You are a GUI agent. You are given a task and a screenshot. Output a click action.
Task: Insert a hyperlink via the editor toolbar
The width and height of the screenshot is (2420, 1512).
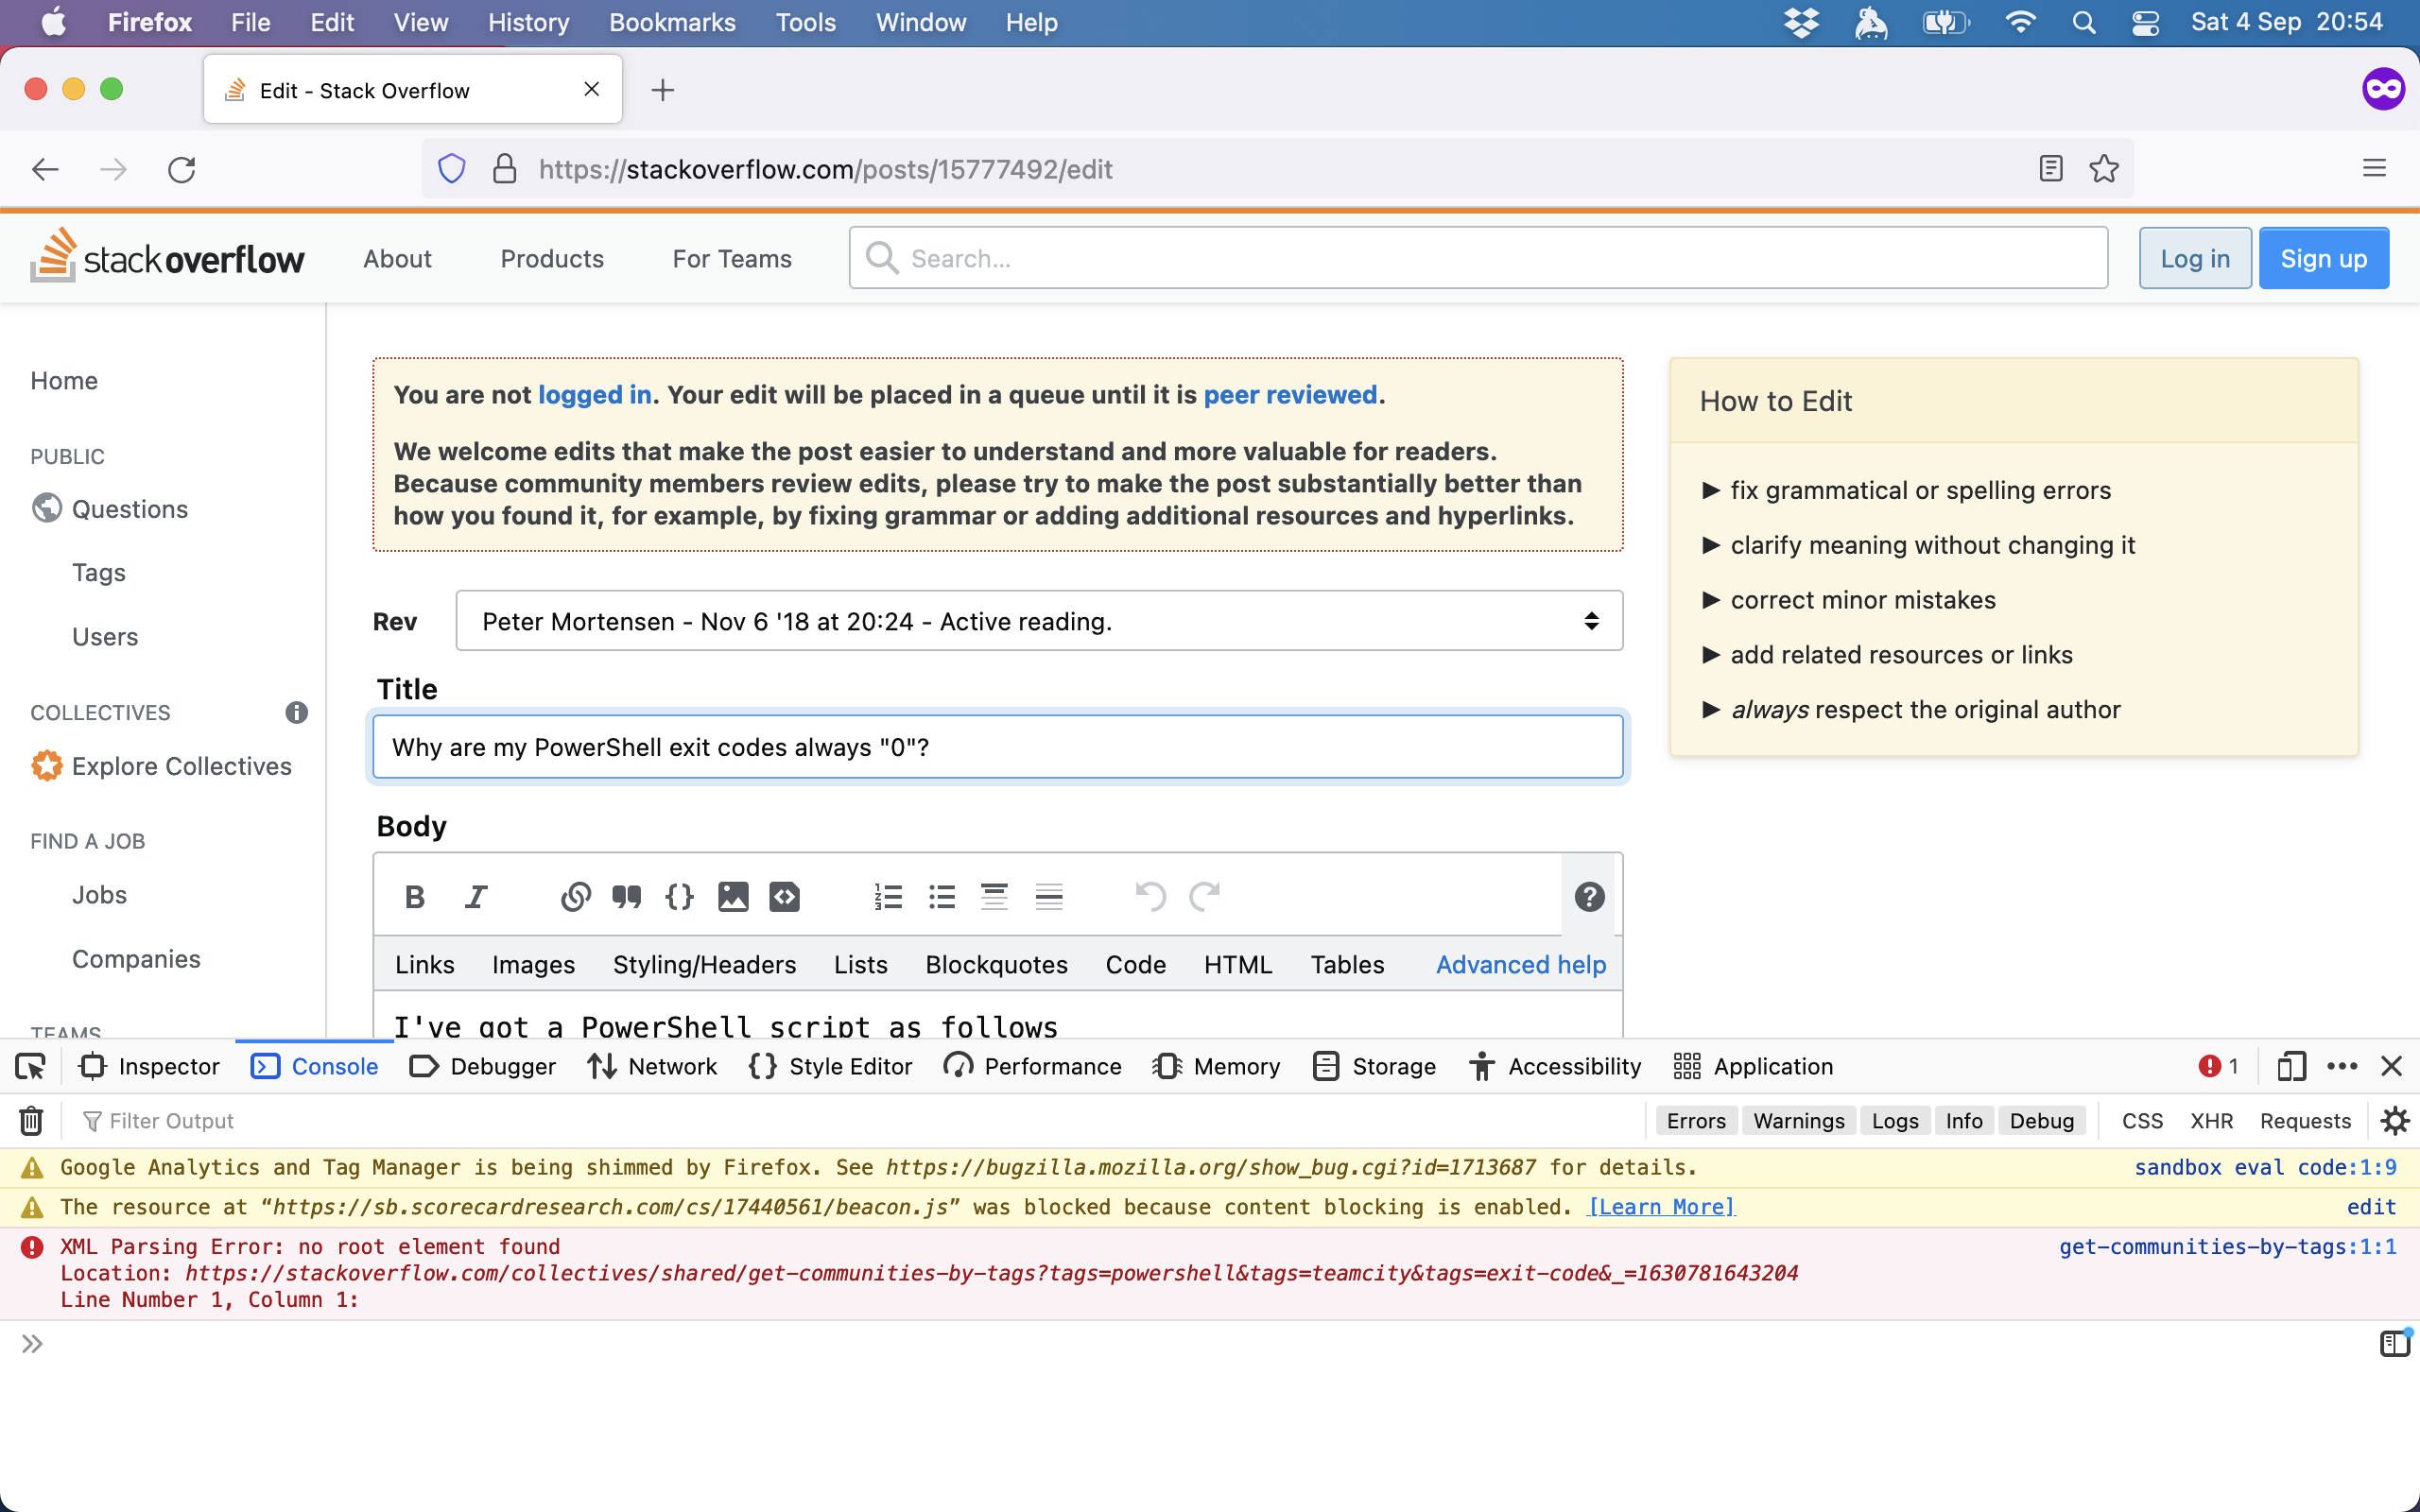click(575, 897)
